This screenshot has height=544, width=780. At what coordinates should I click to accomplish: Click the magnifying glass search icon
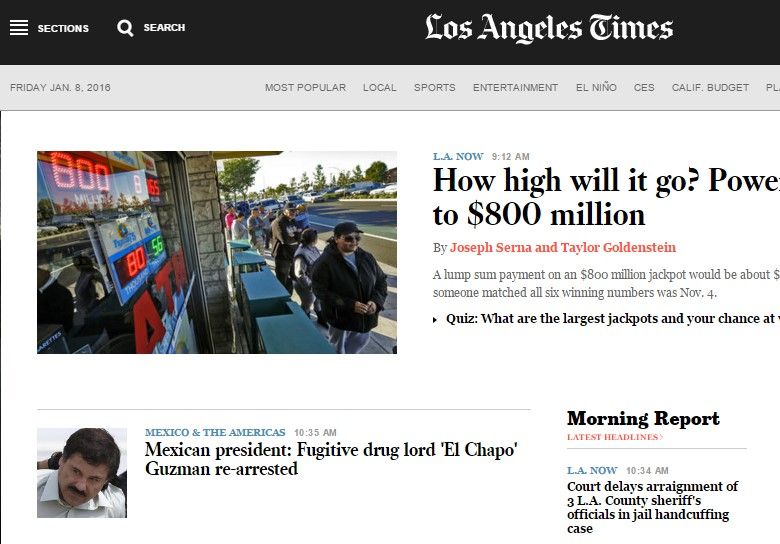[125, 28]
